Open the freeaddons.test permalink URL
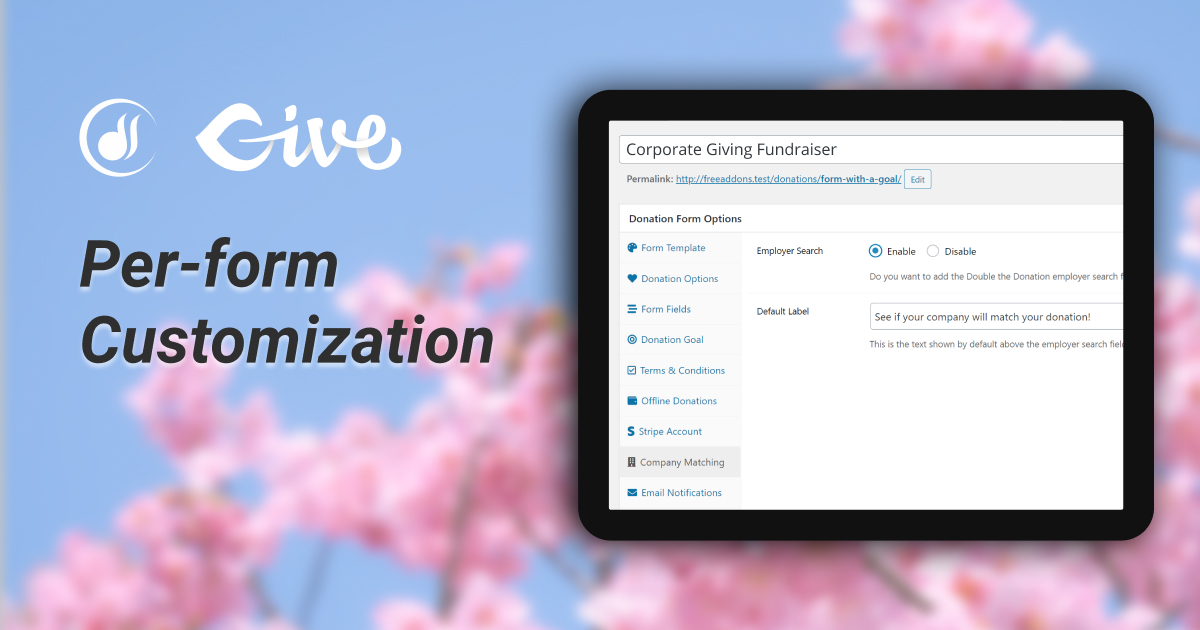The image size is (1200, 630). click(789, 179)
